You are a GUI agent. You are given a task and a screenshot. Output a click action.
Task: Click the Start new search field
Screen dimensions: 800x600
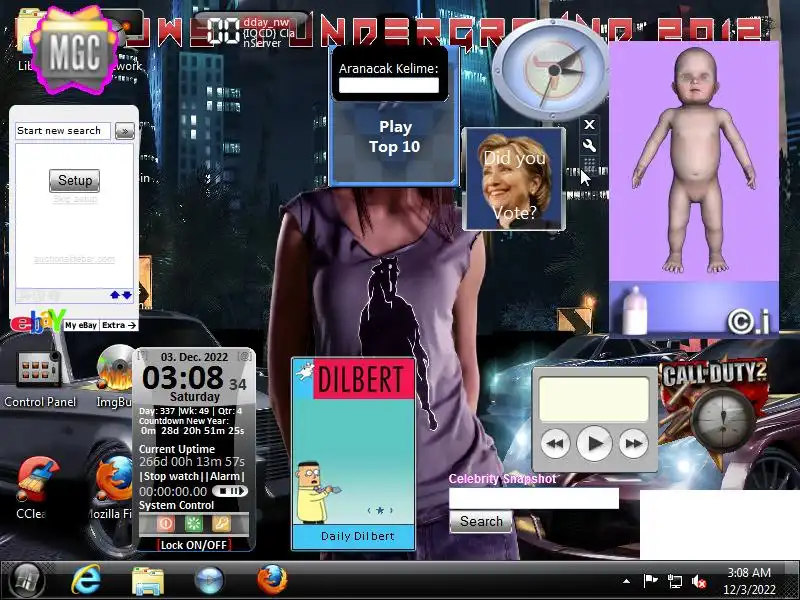point(63,131)
